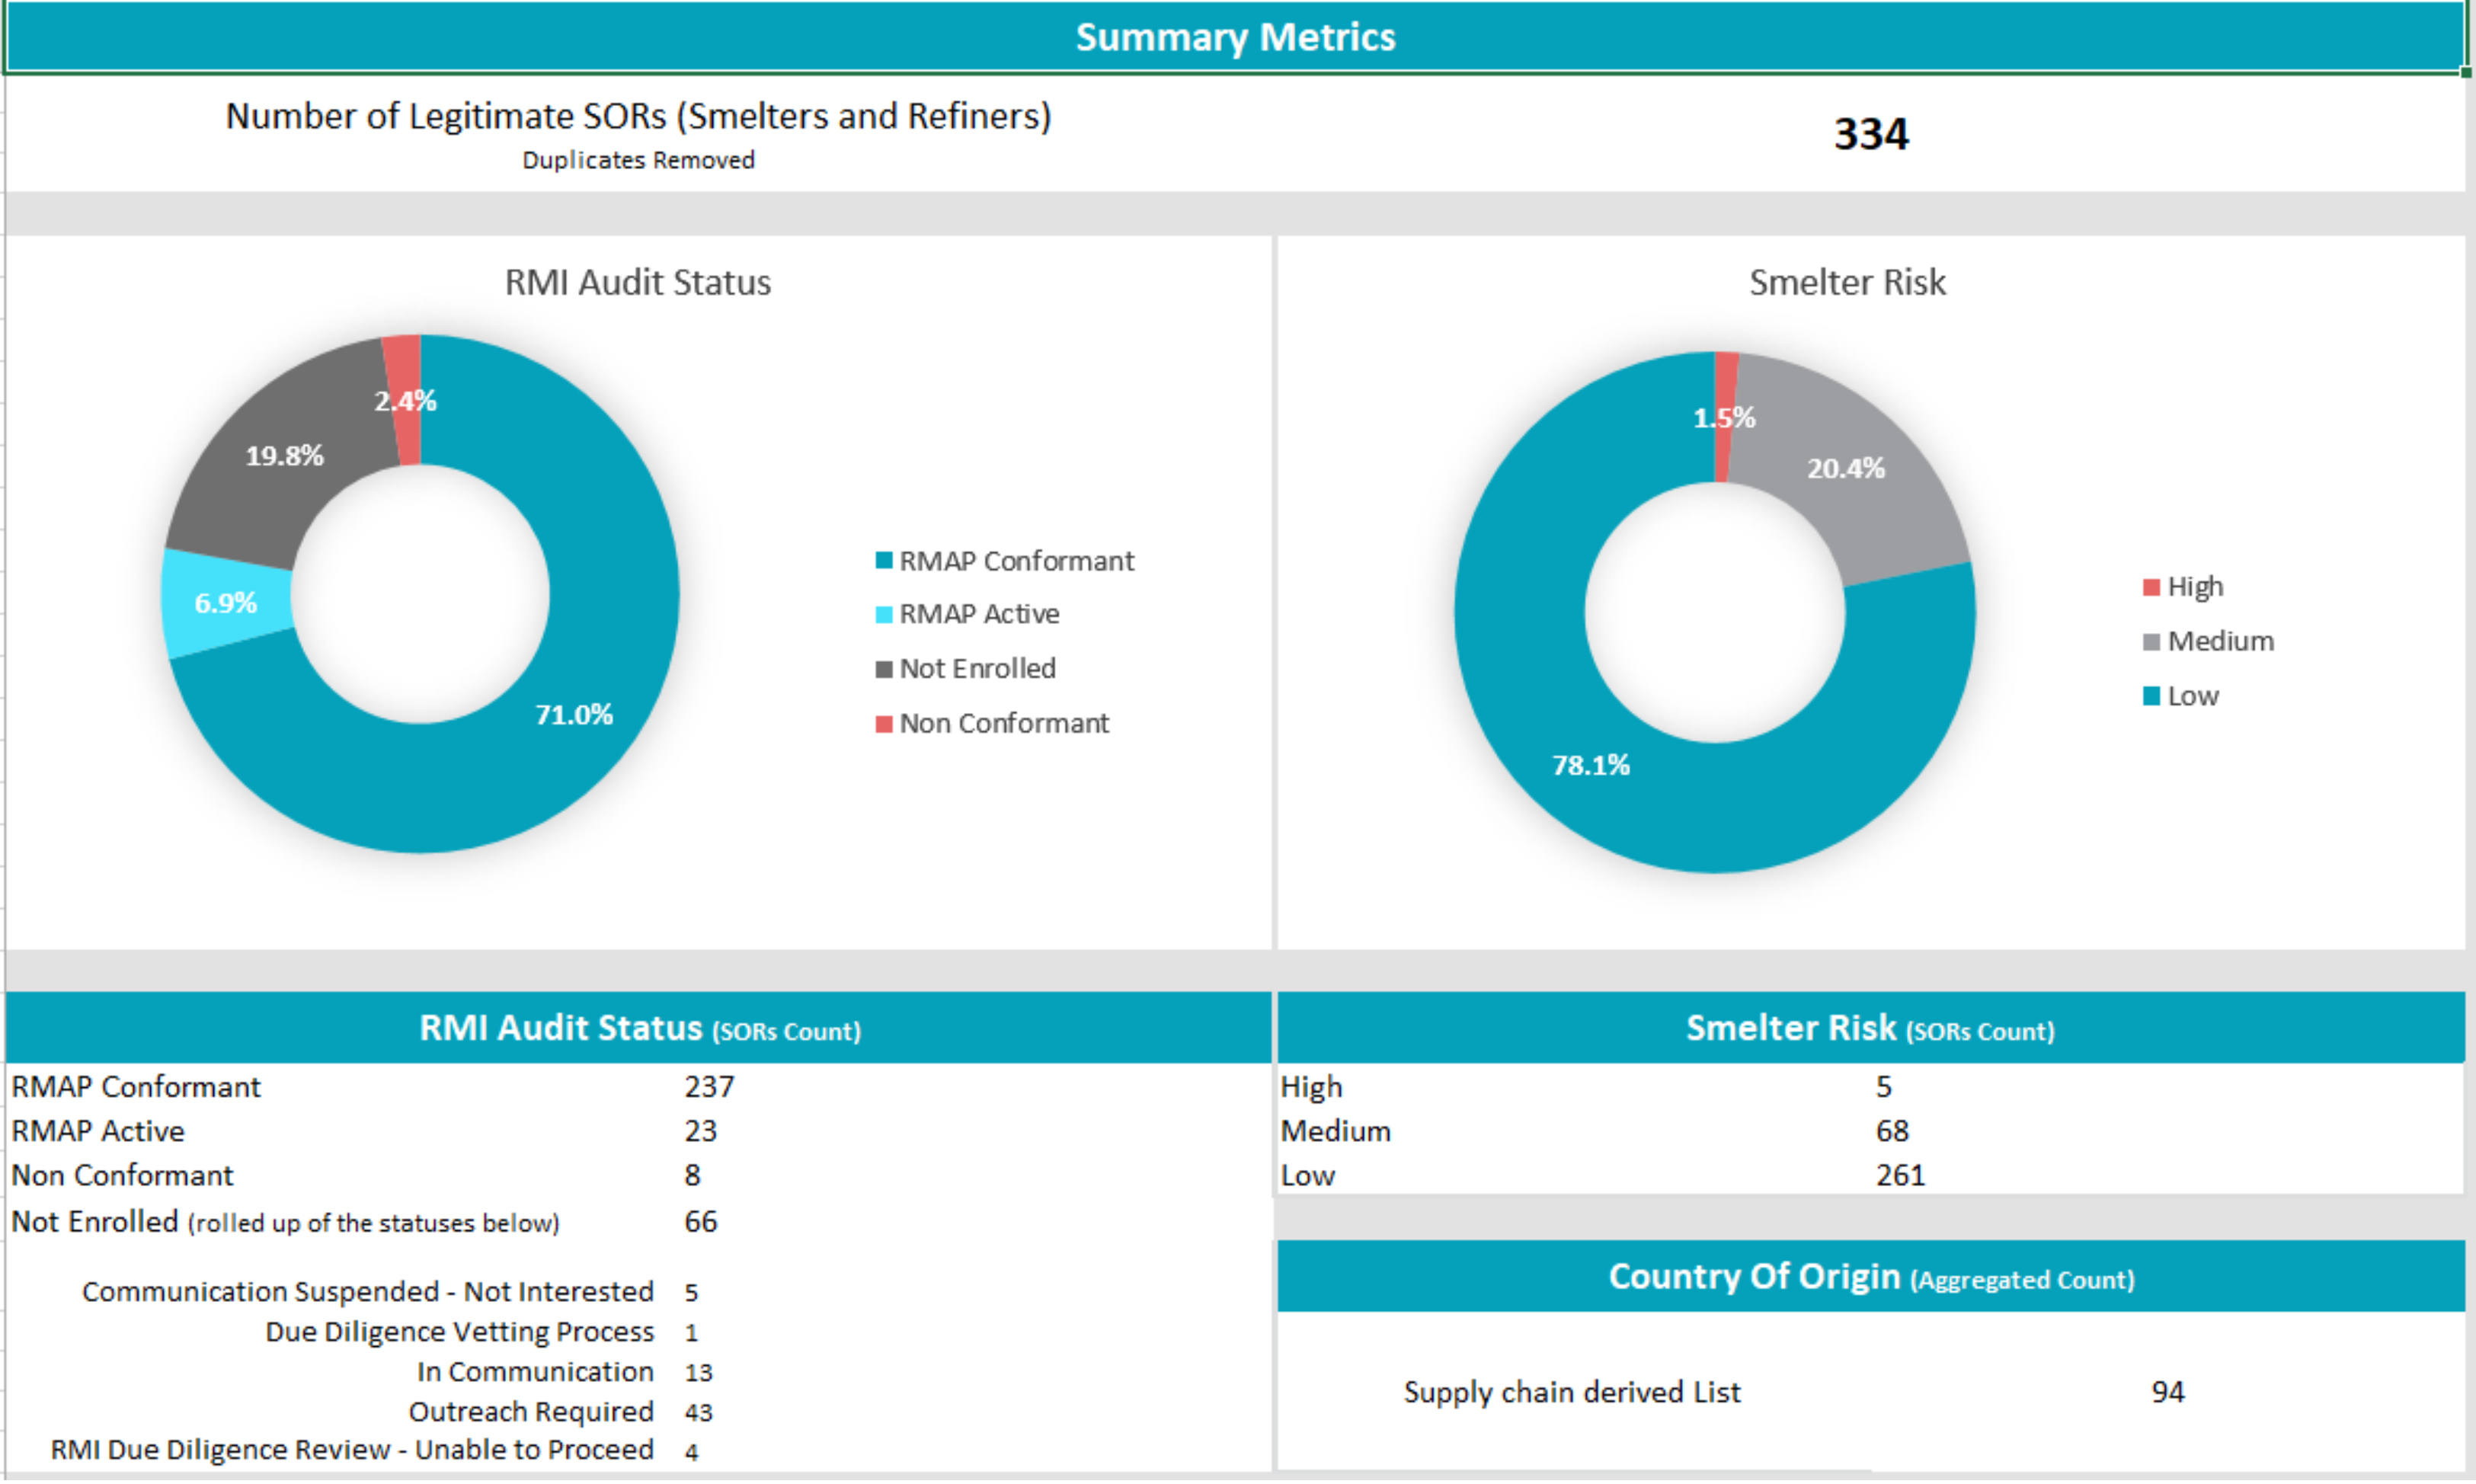
Task: Select the 'RMAP Conformant' table row label
Action: coord(136,1087)
